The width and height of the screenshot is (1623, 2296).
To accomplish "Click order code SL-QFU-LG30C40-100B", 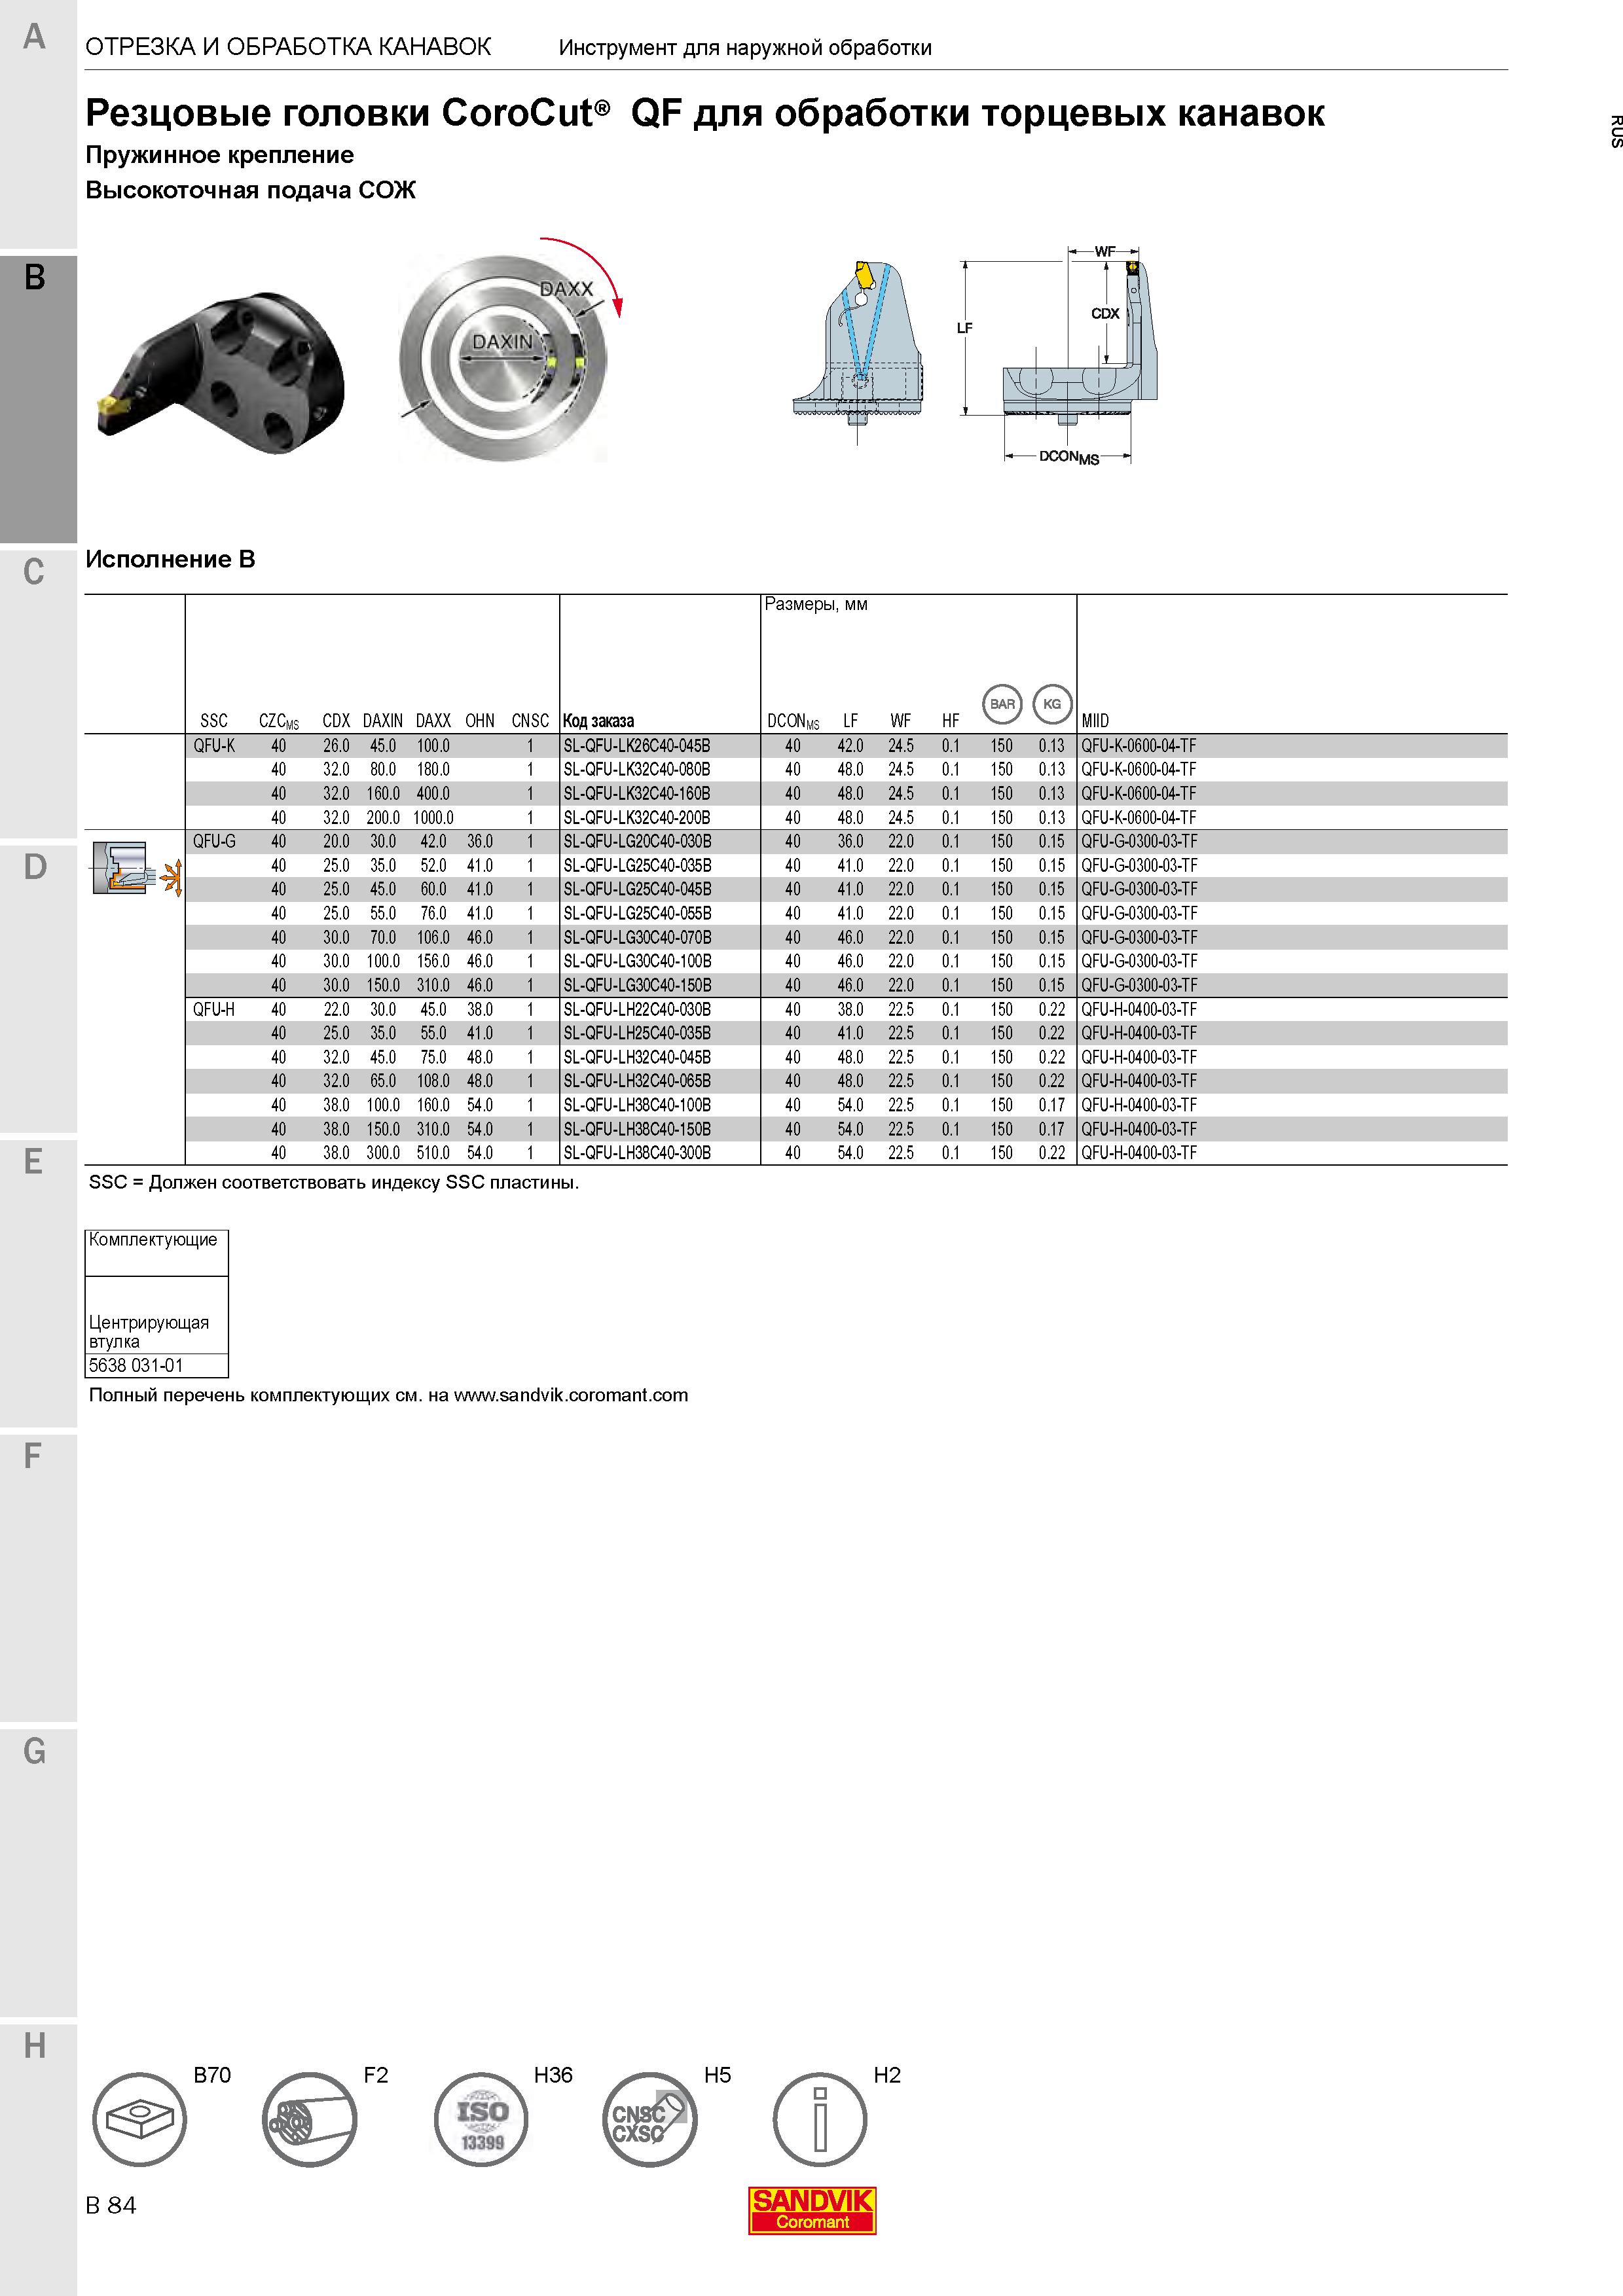I will [637, 962].
